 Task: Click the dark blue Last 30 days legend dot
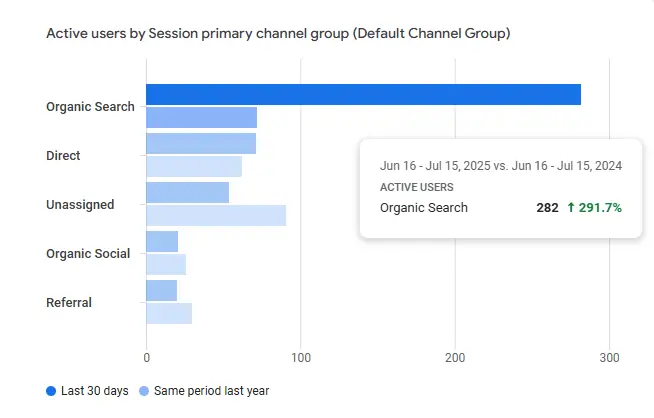point(51,391)
